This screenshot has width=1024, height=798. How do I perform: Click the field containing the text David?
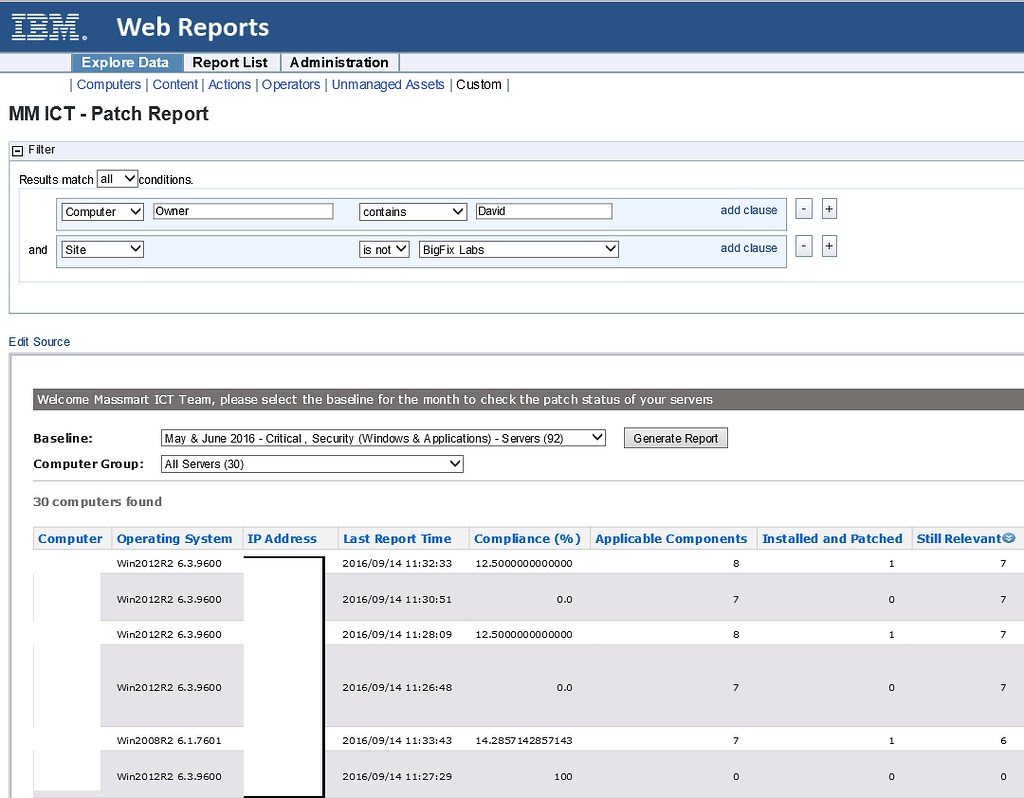pos(544,211)
